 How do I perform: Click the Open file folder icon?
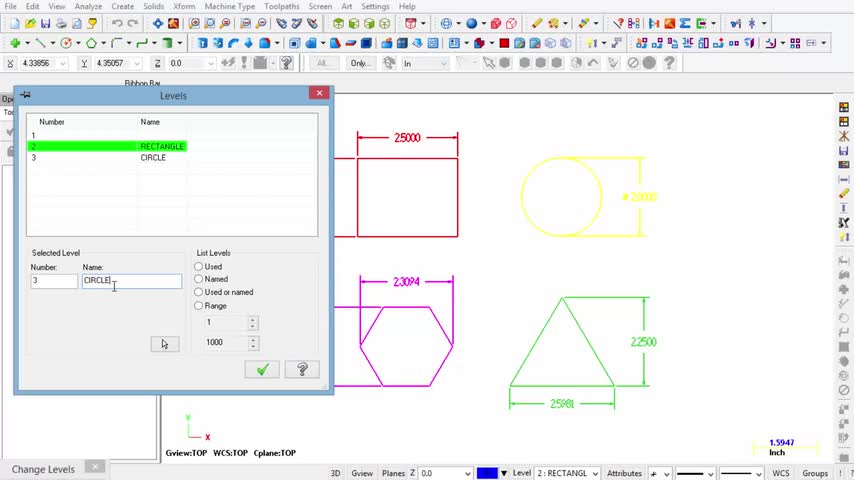[x=30, y=23]
